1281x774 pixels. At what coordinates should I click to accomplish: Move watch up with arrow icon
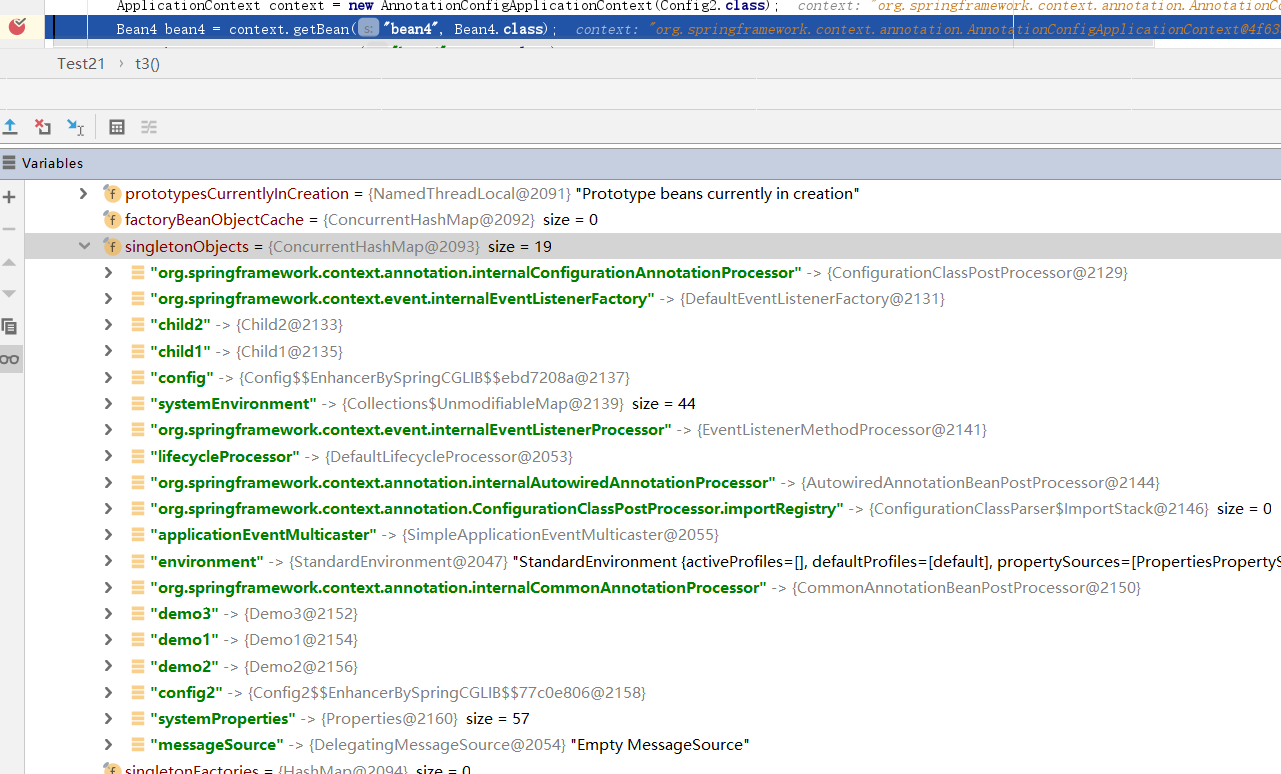9,262
